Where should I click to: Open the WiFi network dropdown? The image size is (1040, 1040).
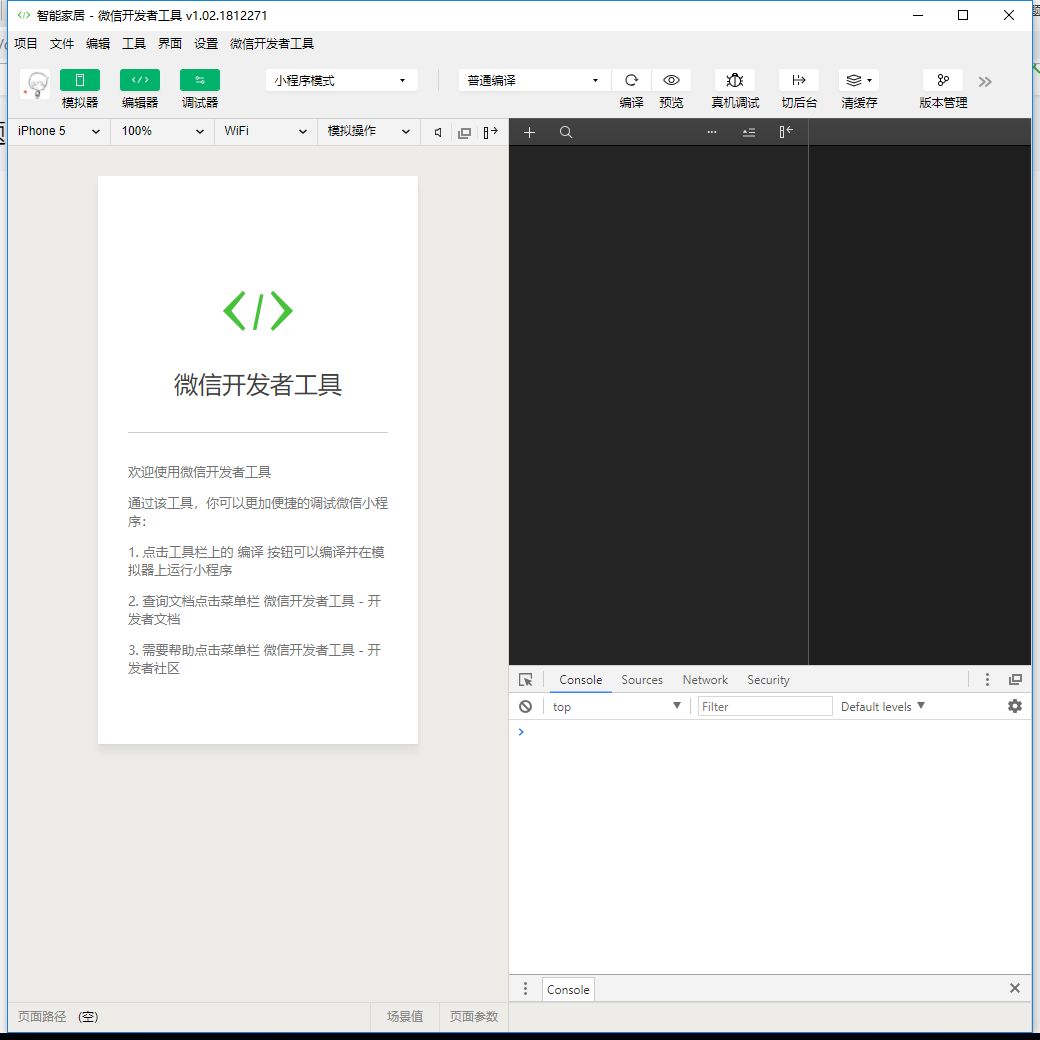click(265, 131)
